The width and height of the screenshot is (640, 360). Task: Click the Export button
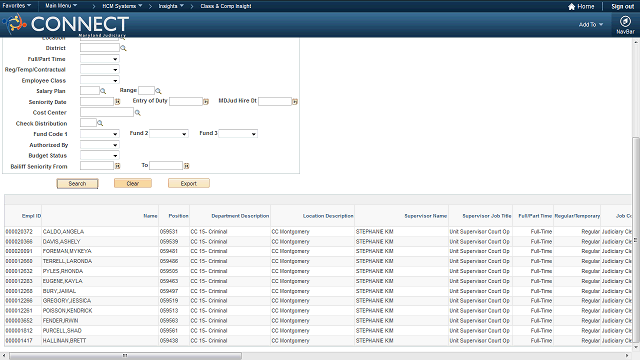(189, 183)
